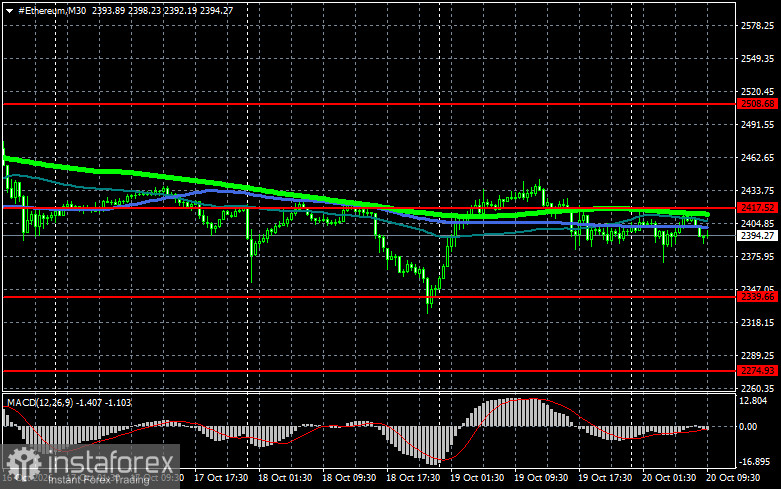Select the red 2339.66 price level label
Image resolution: width=781 pixels, height=489 pixels.
coord(758,297)
